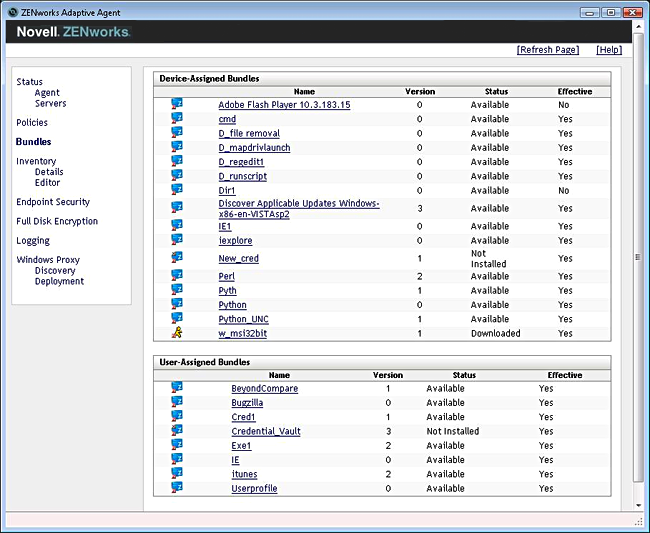
Task: Click the icon beside Adobe Flash Player bundle
Action: click(x=177, y=104)
